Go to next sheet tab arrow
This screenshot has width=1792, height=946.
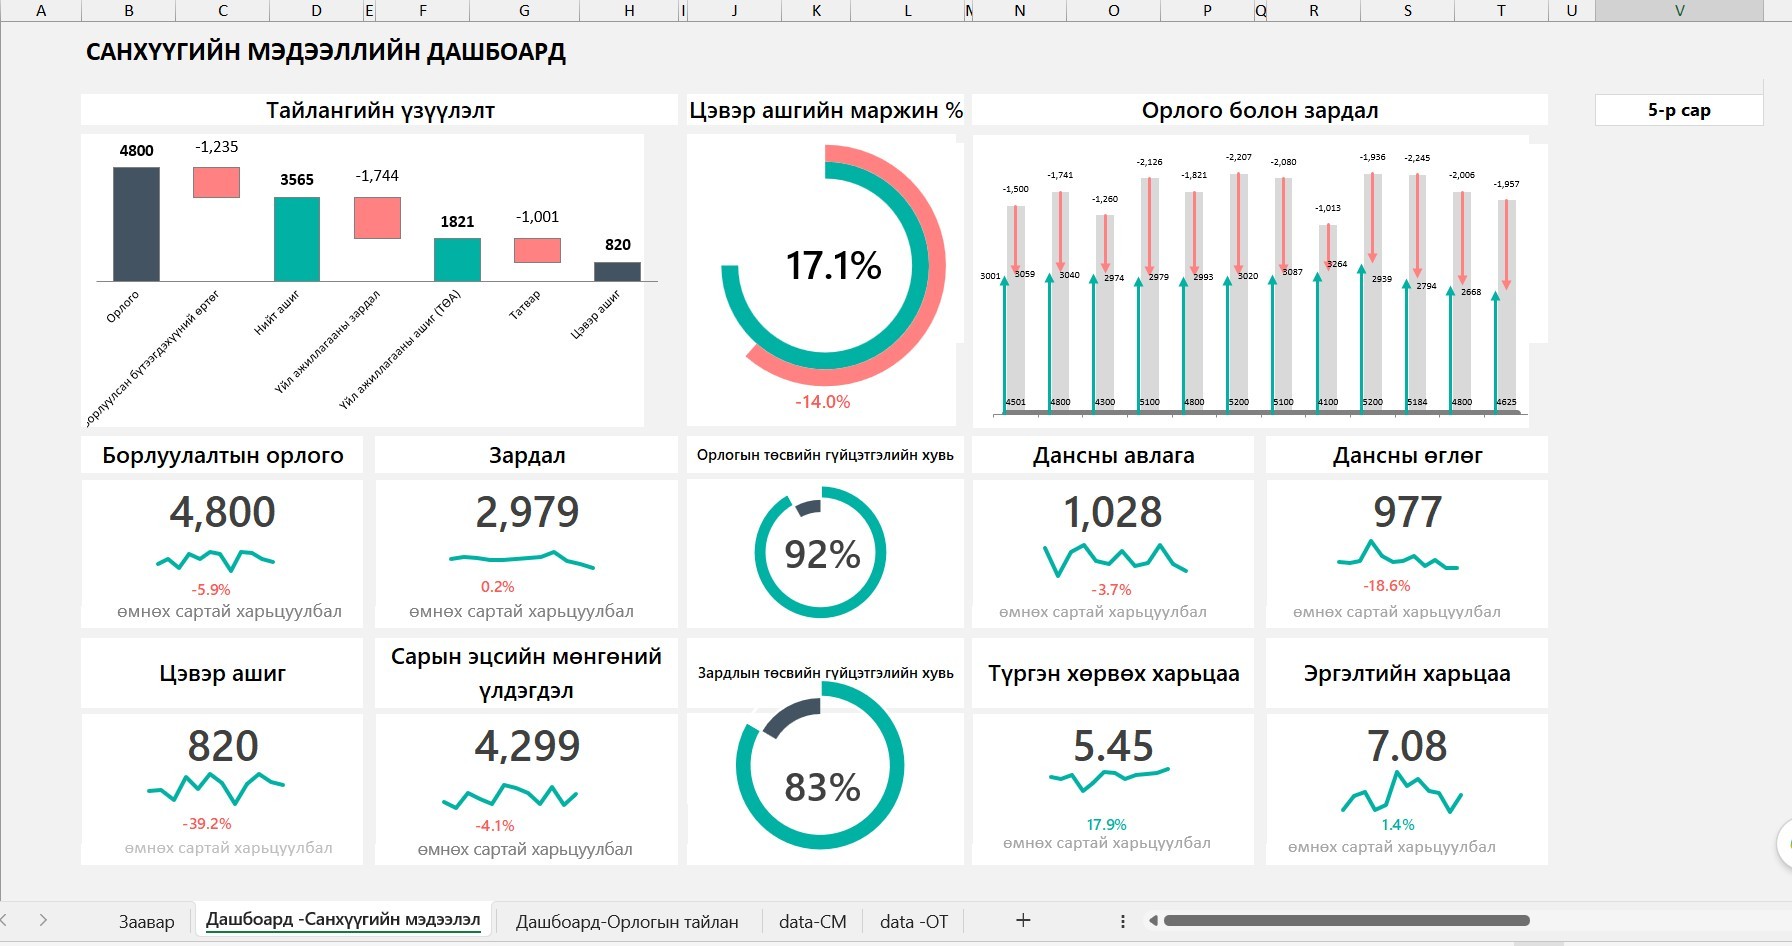coord(43,920)
